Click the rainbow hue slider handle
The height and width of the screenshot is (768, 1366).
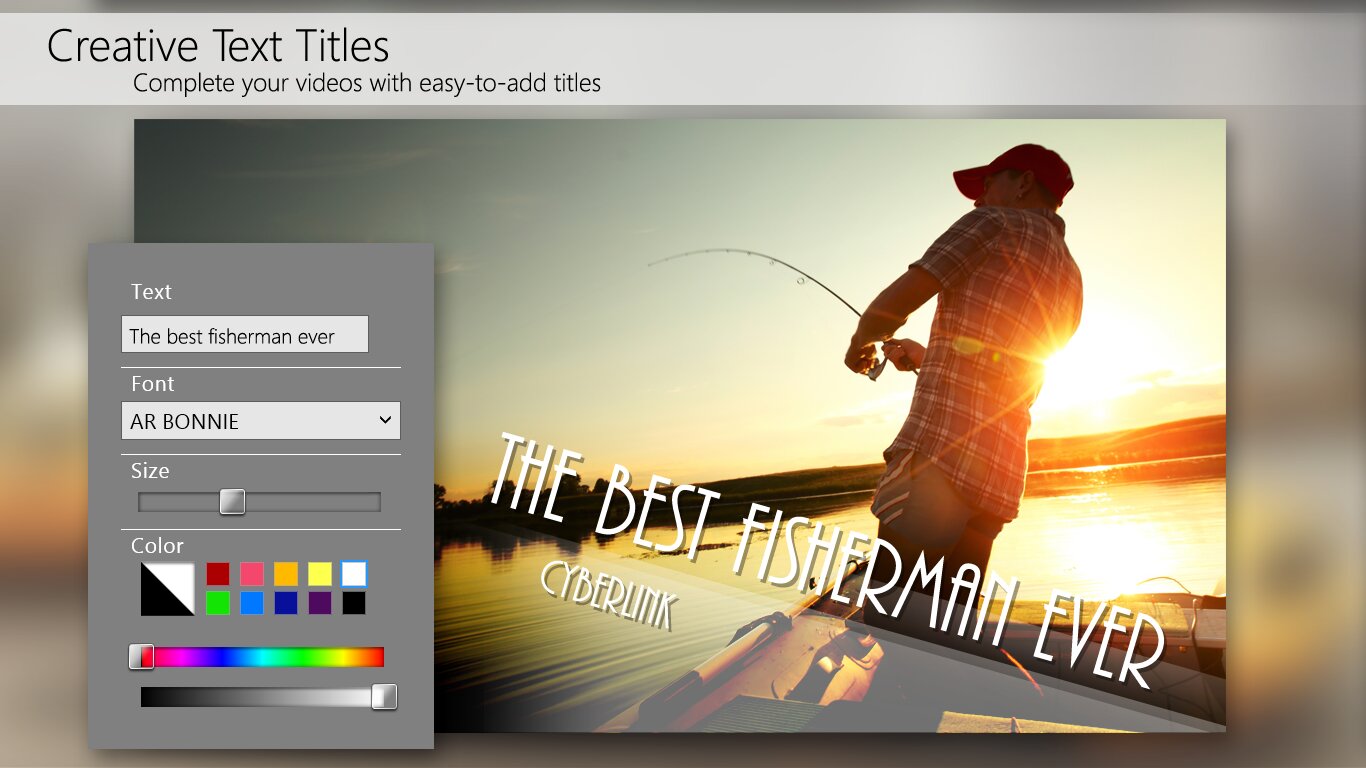[142, 657]
